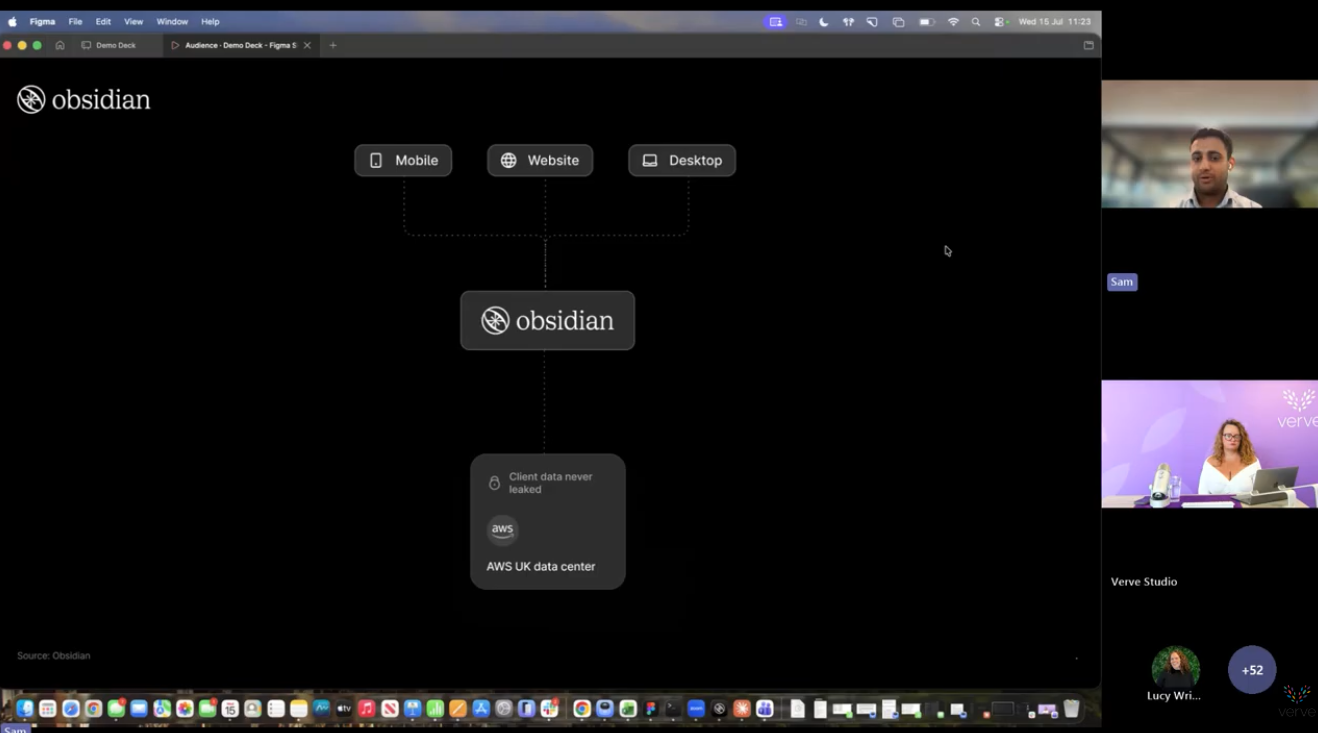Open Figma from the dock

coord(651,709)
